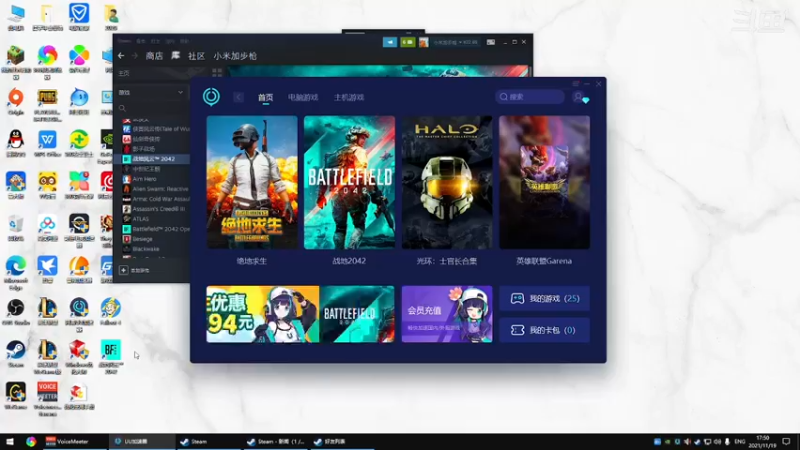Viewport: 800px width, 450px height.
Task: Click the Minecraft desktop icon
Action: pyautogui.click(x=16, y=63)
